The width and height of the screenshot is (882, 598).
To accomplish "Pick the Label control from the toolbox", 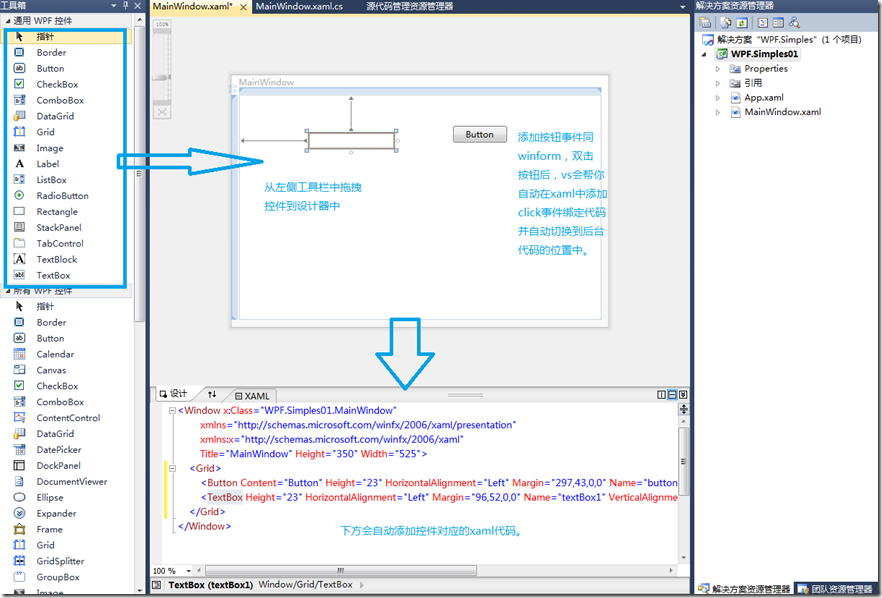I will [x=68, y=164].
